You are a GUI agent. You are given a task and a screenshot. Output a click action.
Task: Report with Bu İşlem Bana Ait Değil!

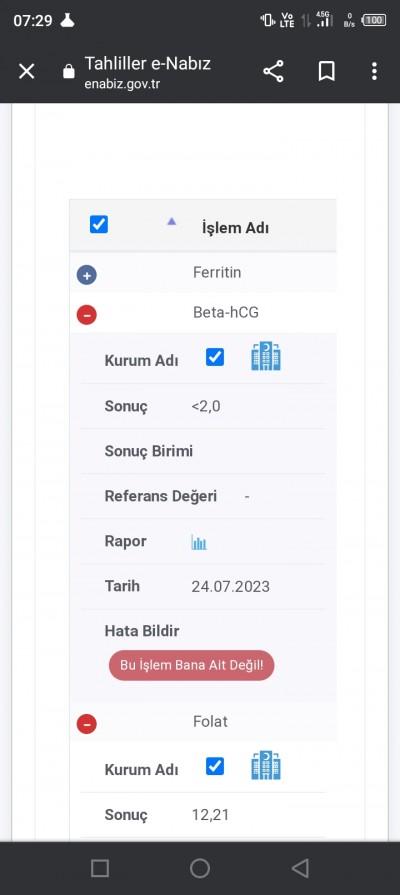[192, 666]
